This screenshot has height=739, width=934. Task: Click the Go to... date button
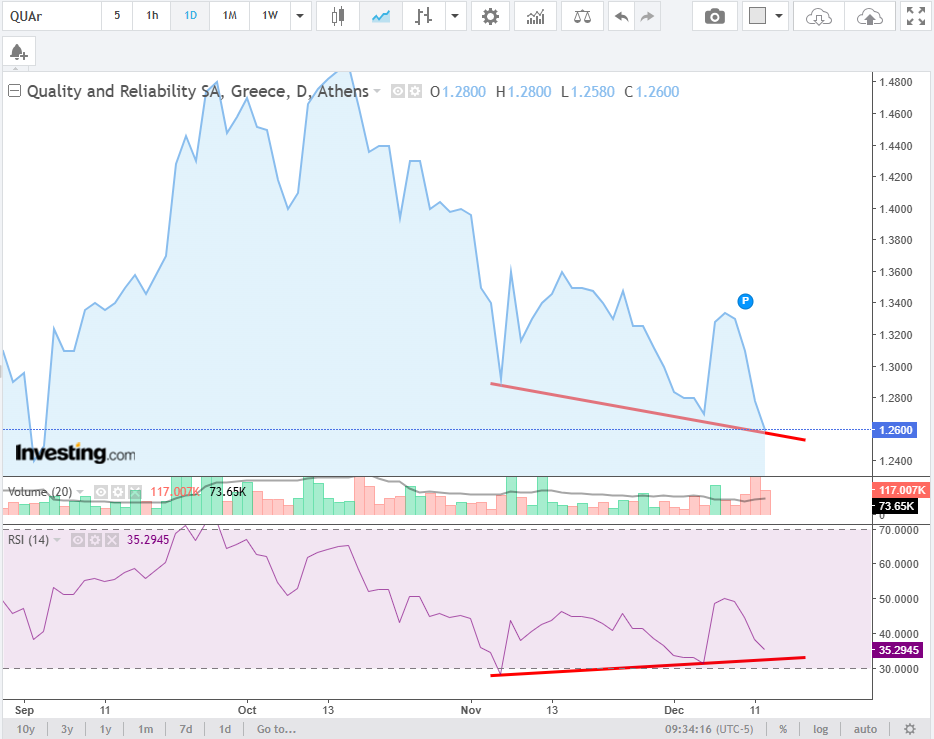(x=276, y=729)
